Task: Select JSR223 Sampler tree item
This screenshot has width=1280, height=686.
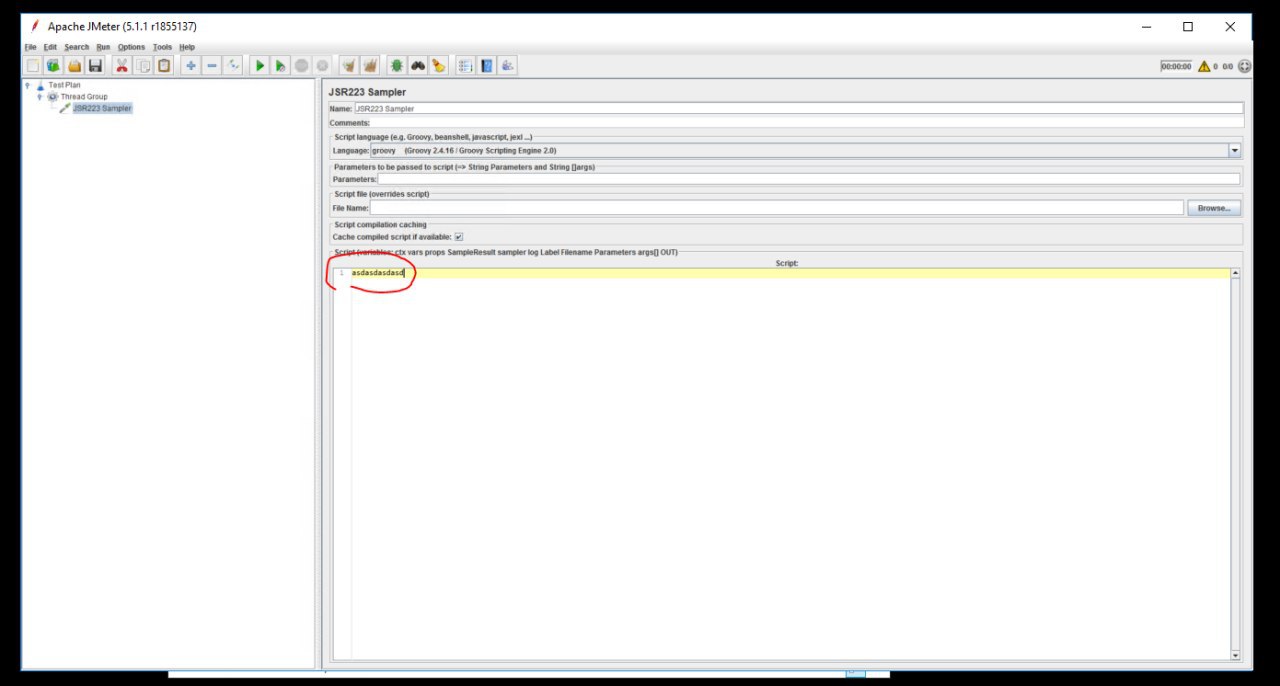Action: [102, 108]
